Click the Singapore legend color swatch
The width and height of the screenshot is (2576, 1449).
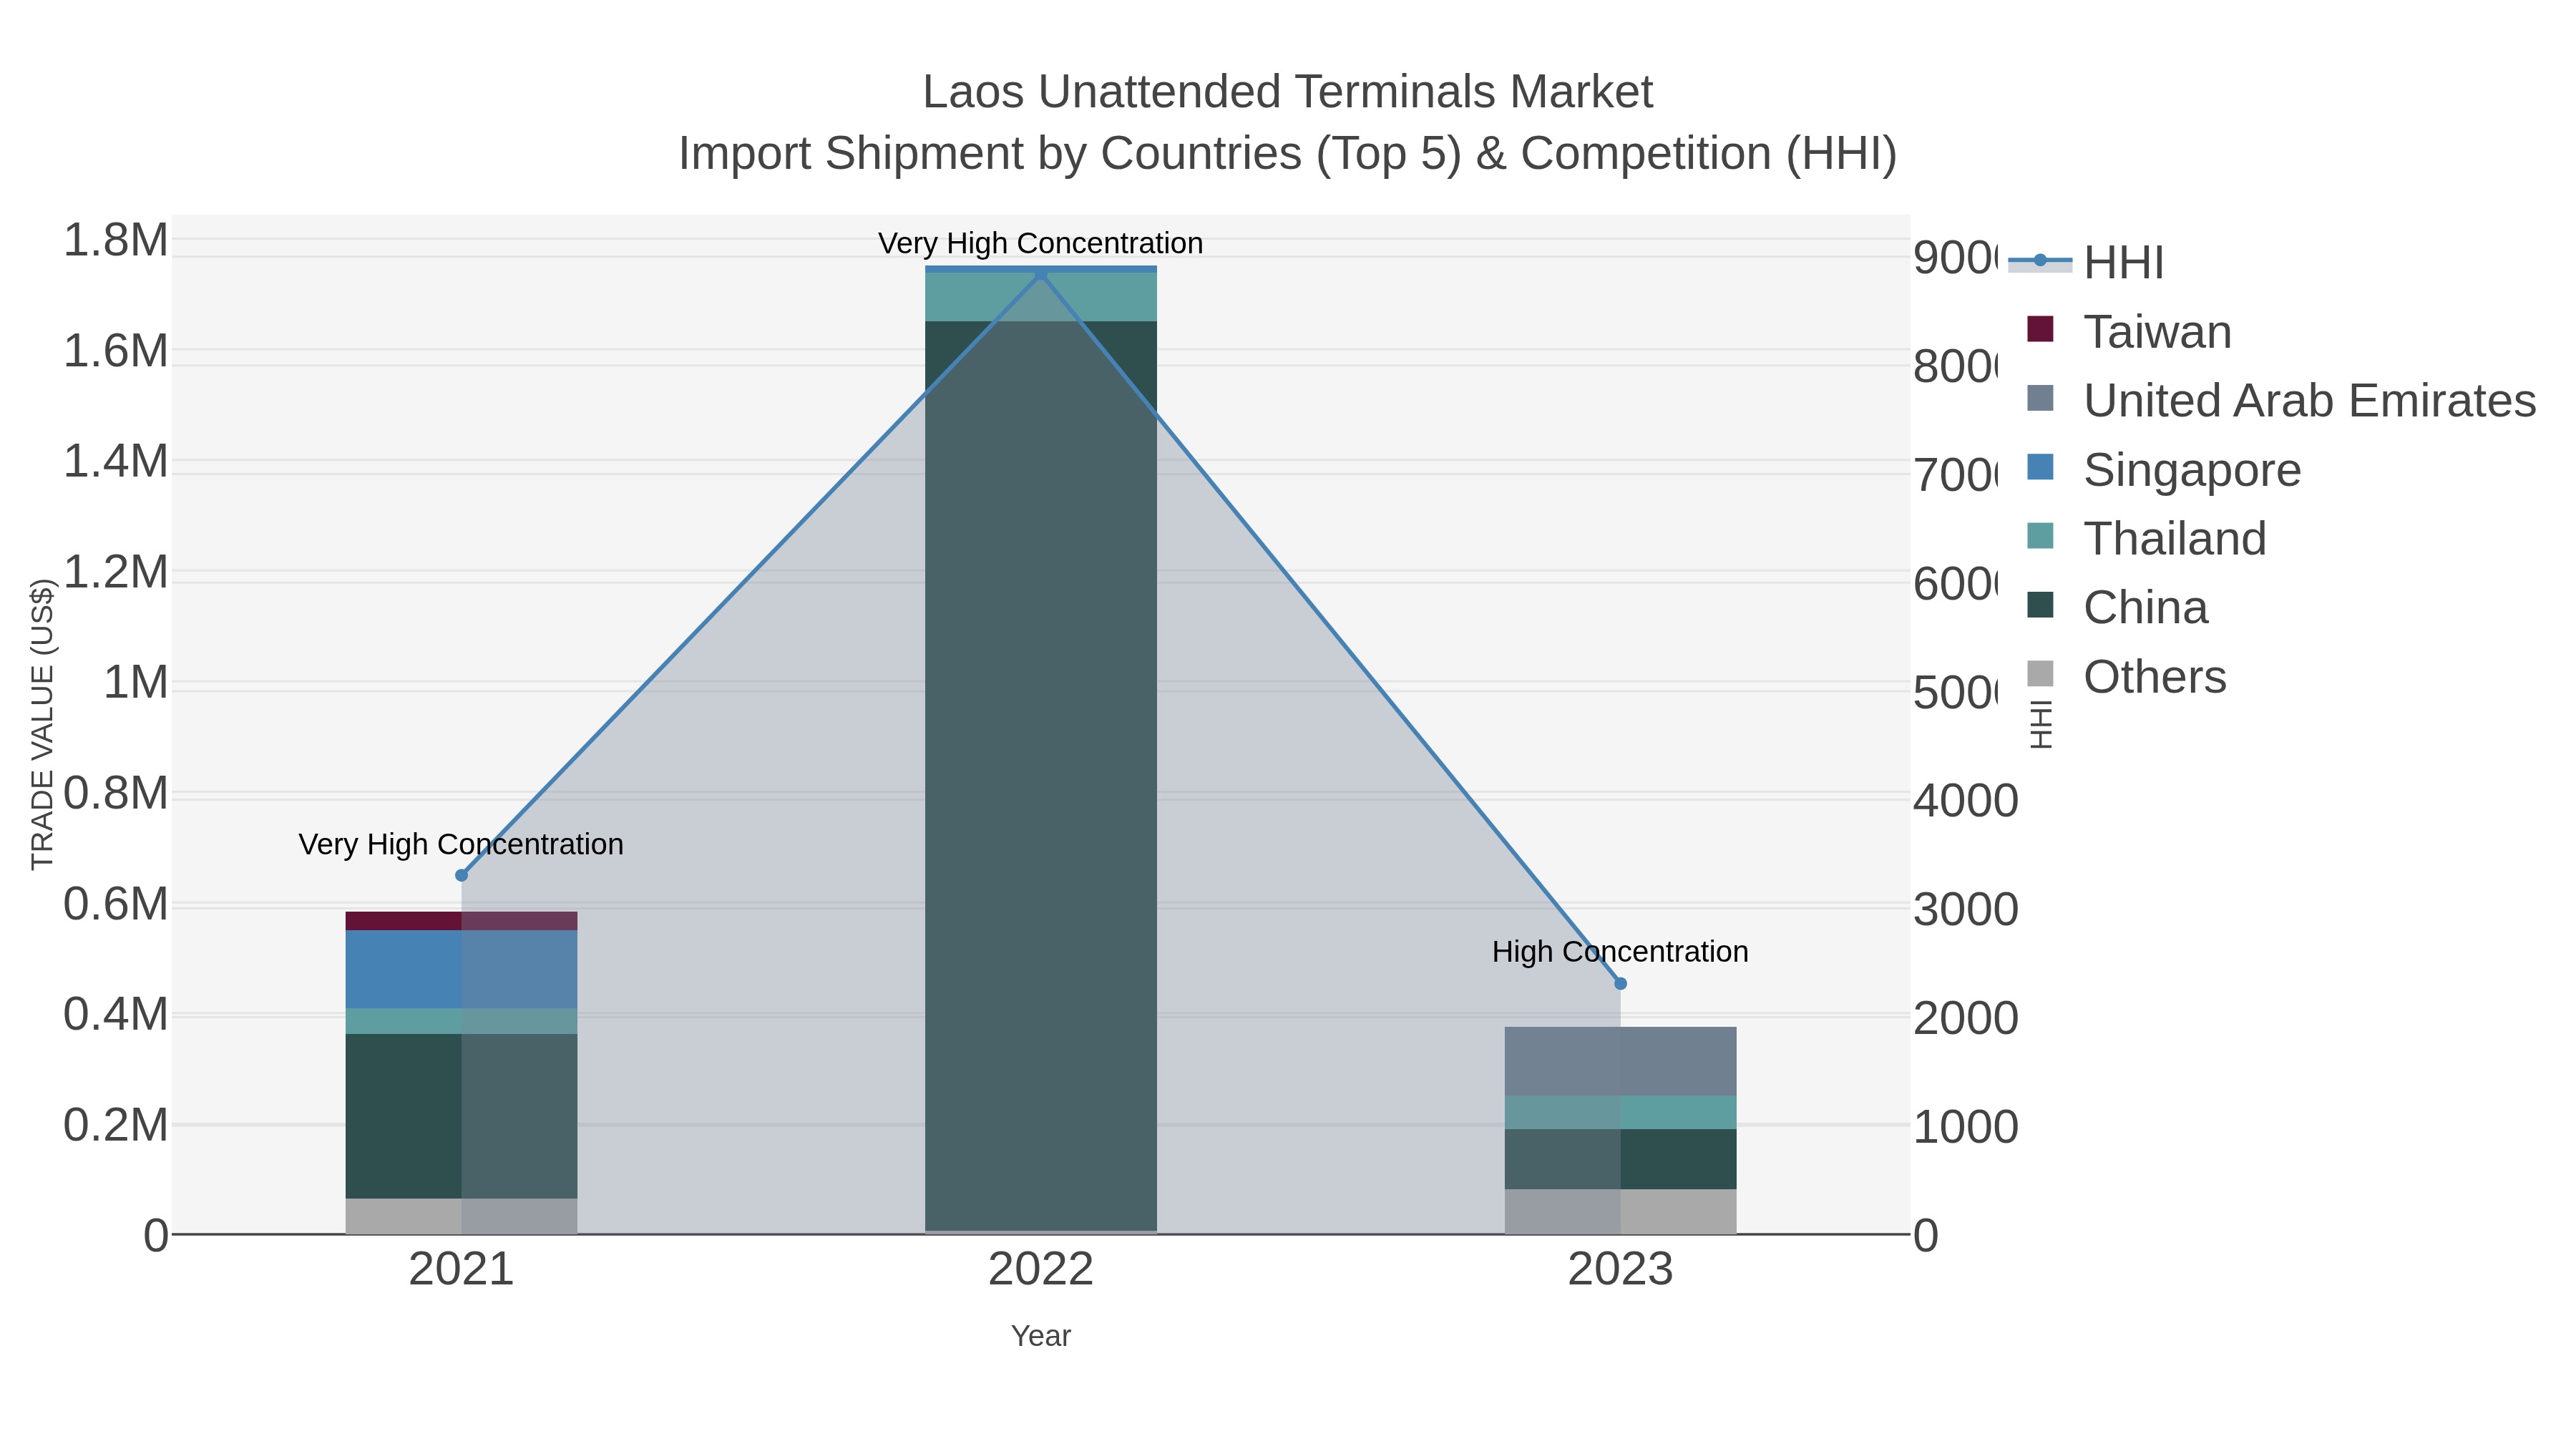click(x=2040, y=467)
